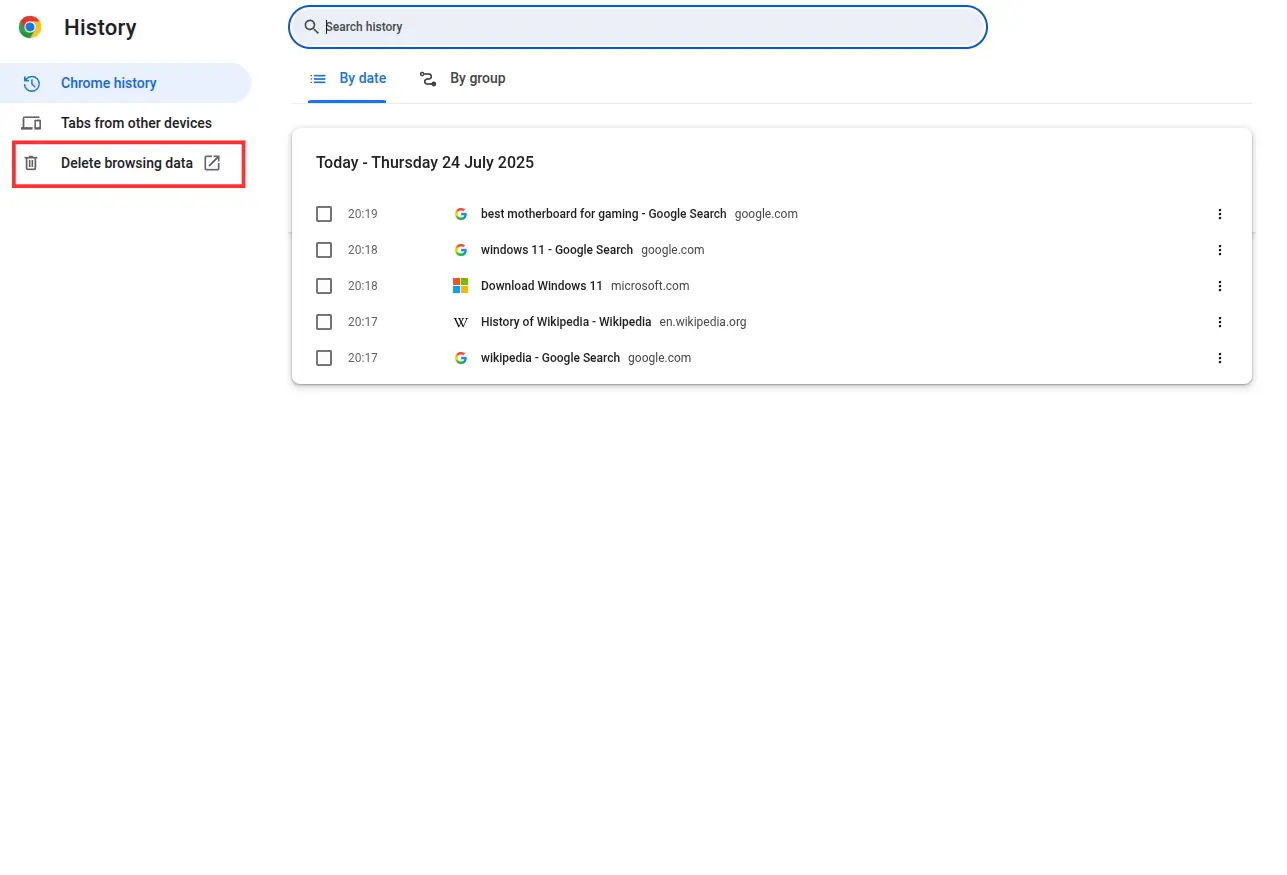Viewport: 1287px width, 875px height.
Task: Click the trash icon beside Delete browsing data
Action: pos(31,163)
